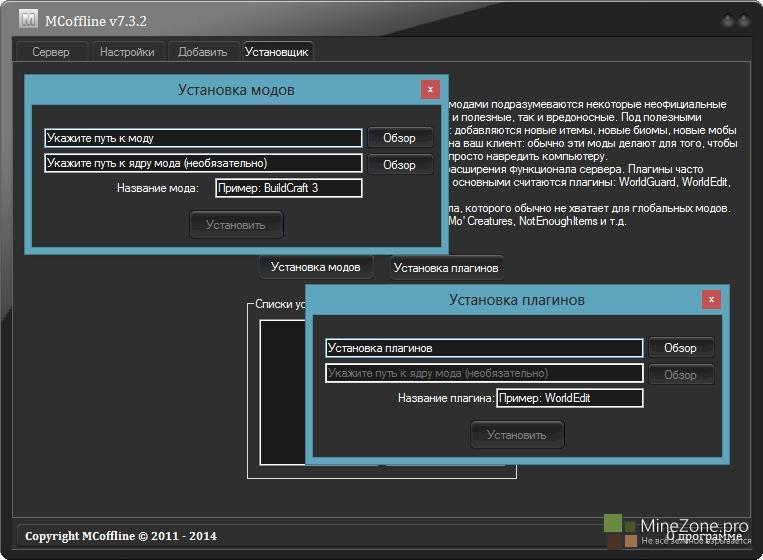Focus the mod core path field in mods dialog
This screenshot has width=763, height=560.
[203, 163]
